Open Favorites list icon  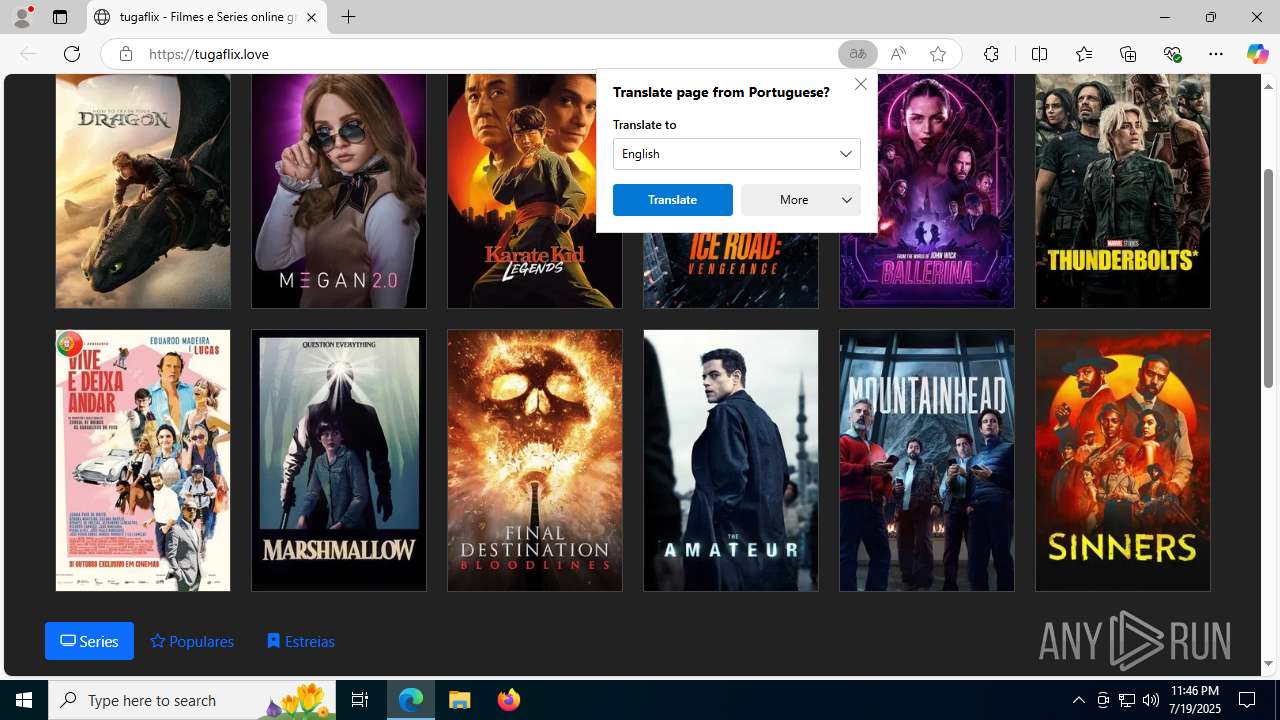[x=1083, y=54]
